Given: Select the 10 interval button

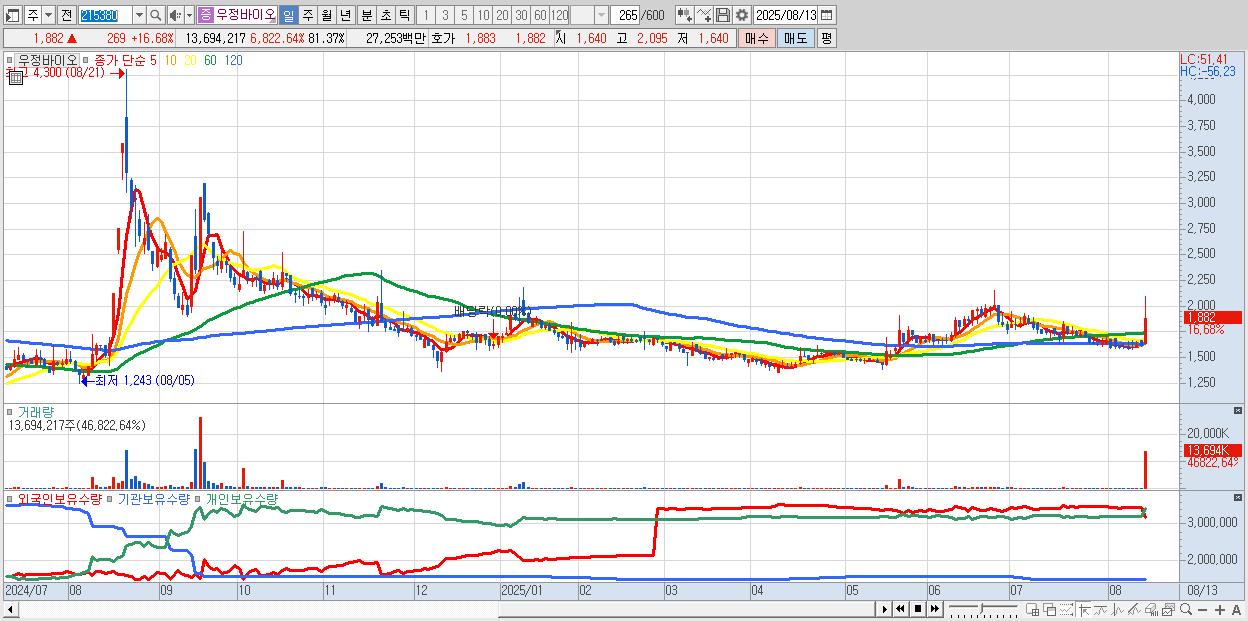Looking at the screenshot, I should 483,15.
